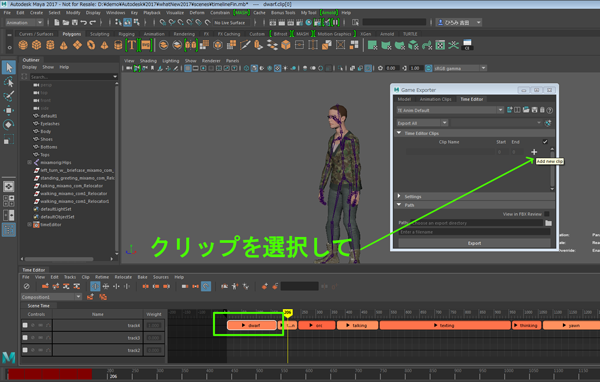Enable View in FBX Review checkbox

546,214
